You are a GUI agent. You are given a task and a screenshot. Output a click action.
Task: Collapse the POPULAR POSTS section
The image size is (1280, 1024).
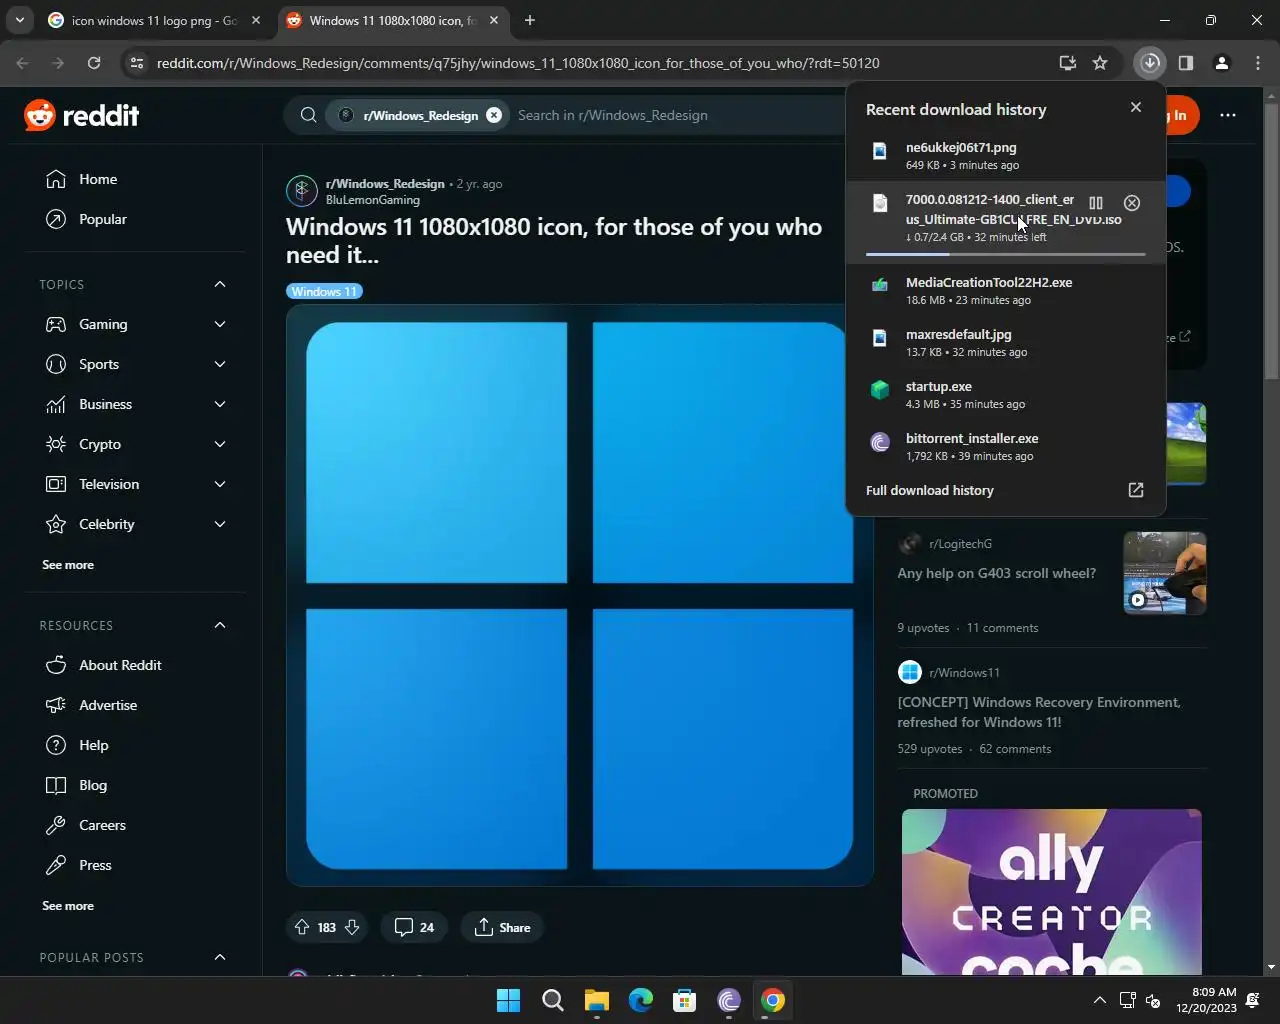click(220, 957)
